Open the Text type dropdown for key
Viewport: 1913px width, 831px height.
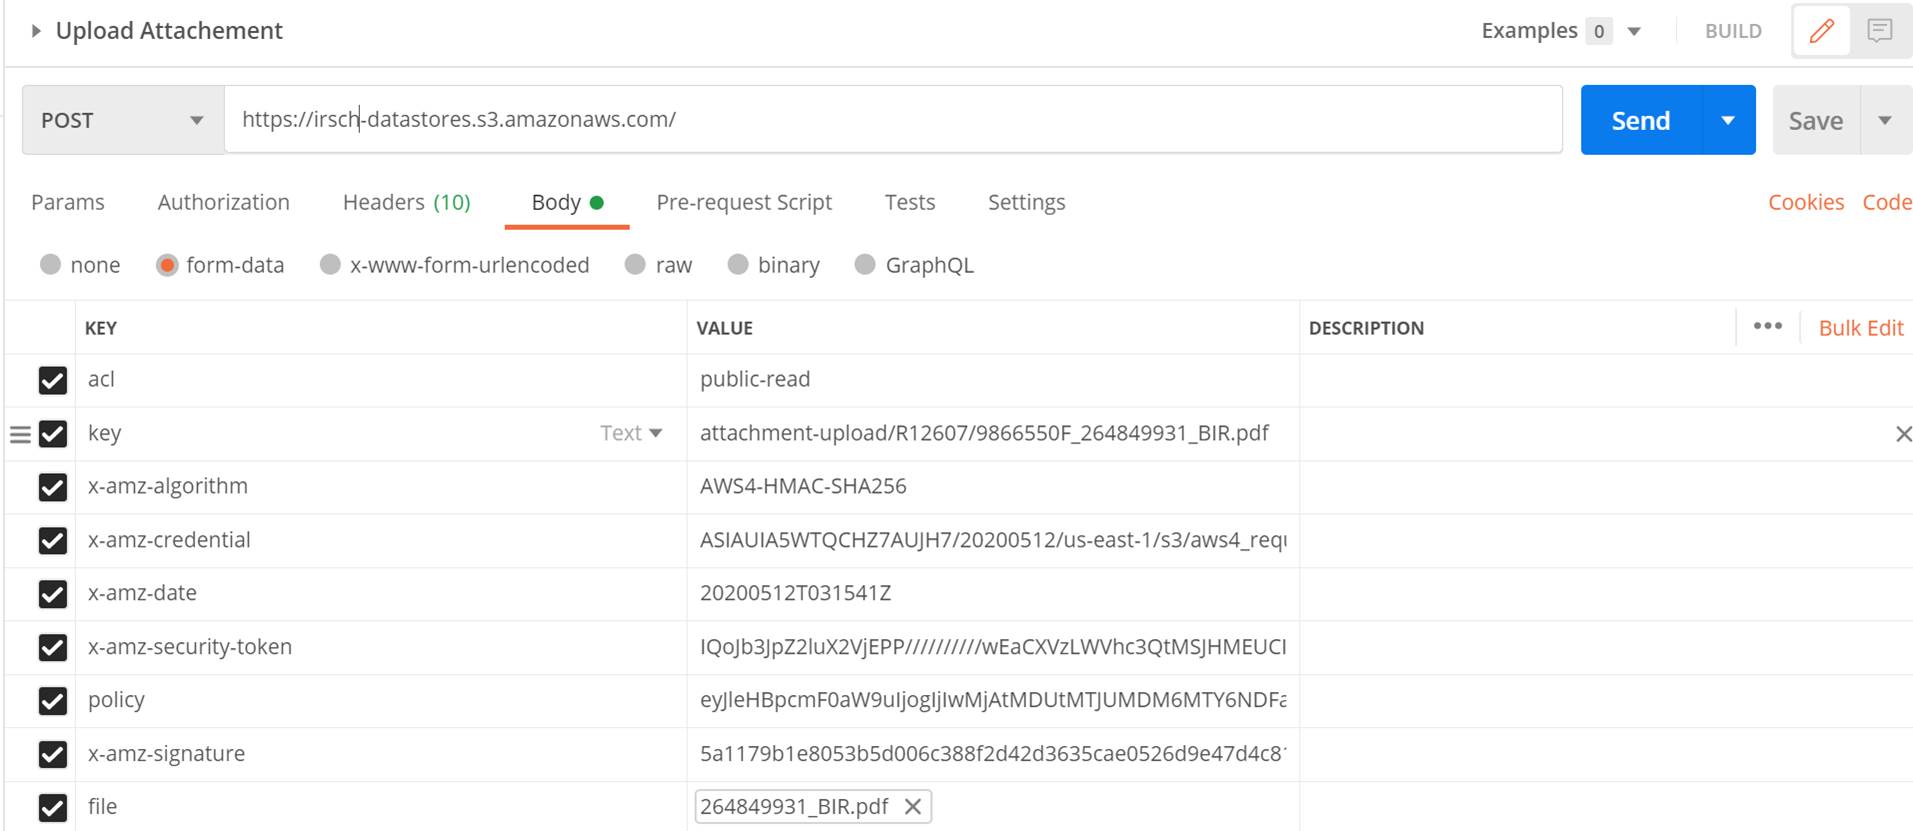pyautogui.click(x=631, y=433)
